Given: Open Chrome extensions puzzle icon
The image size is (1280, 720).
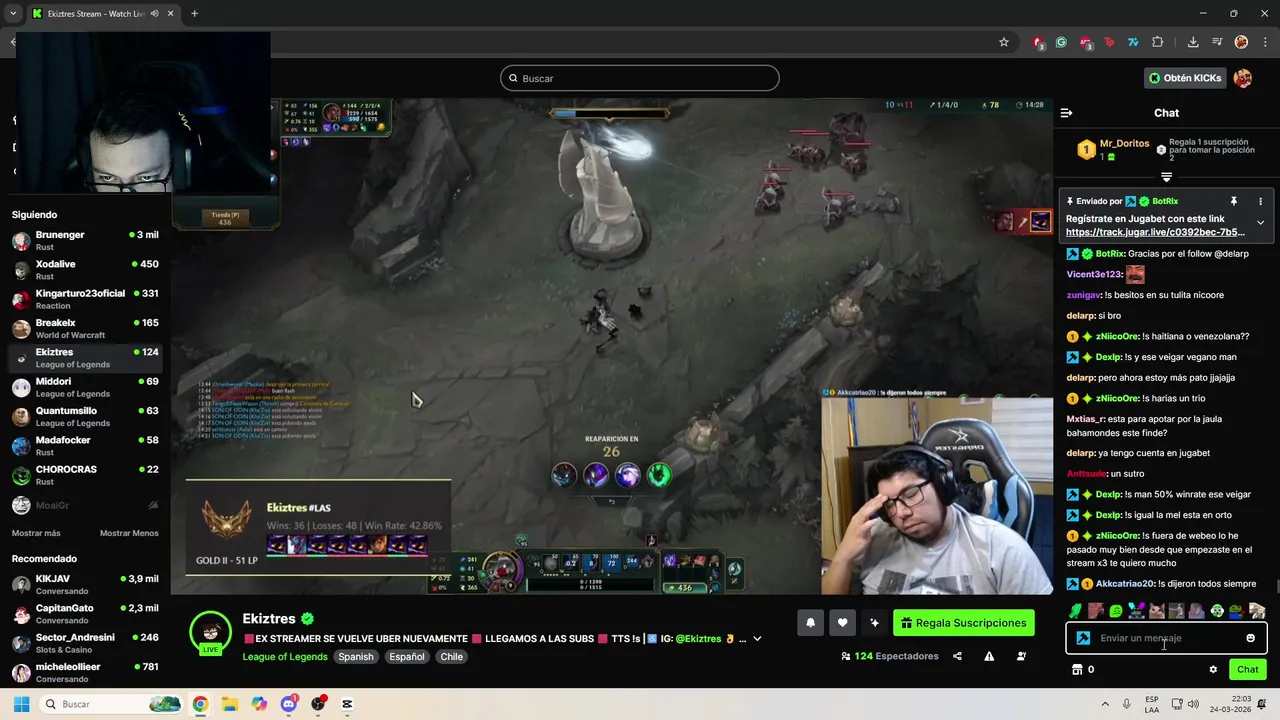Looking at the screenshot, I should tap(1158, 42).
